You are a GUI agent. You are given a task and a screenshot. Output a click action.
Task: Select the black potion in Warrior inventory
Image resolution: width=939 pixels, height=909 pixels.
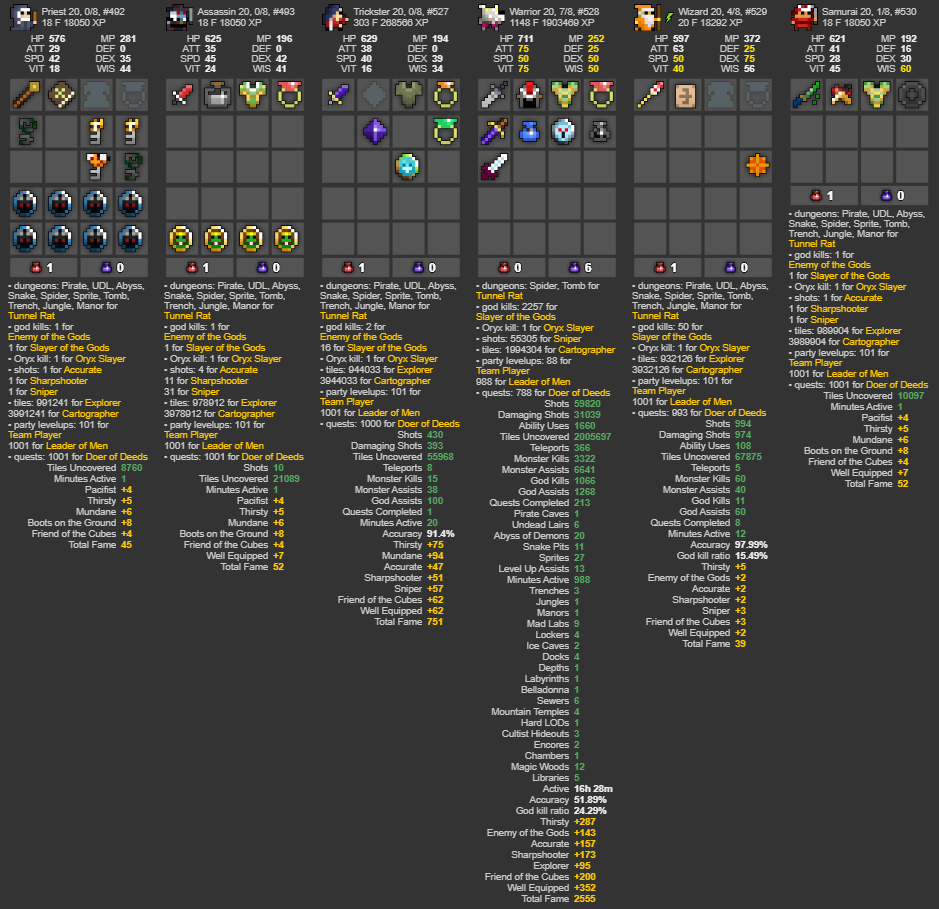tap(600, 131)
